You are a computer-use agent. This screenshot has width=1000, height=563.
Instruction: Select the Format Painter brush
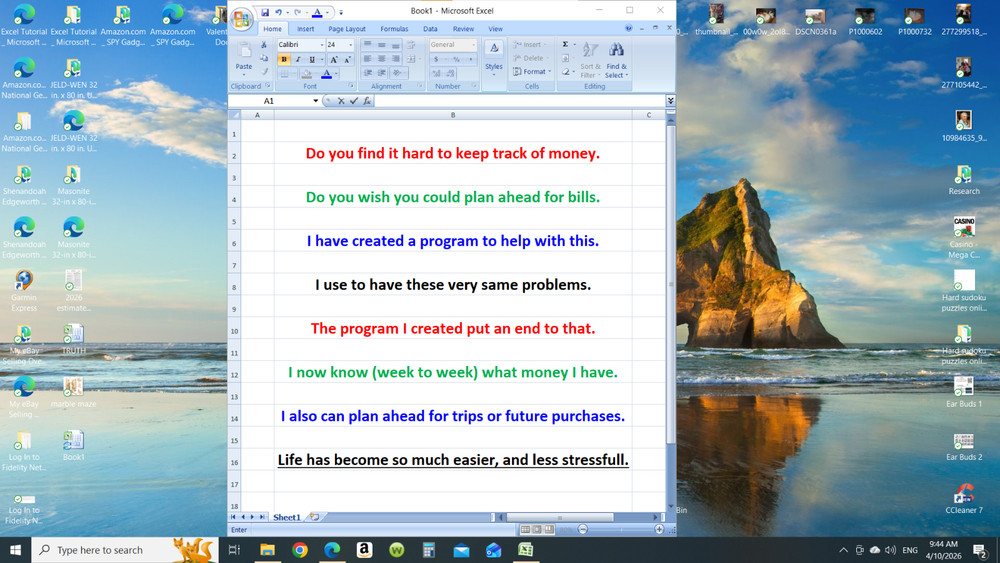click(x=263, y=72)
